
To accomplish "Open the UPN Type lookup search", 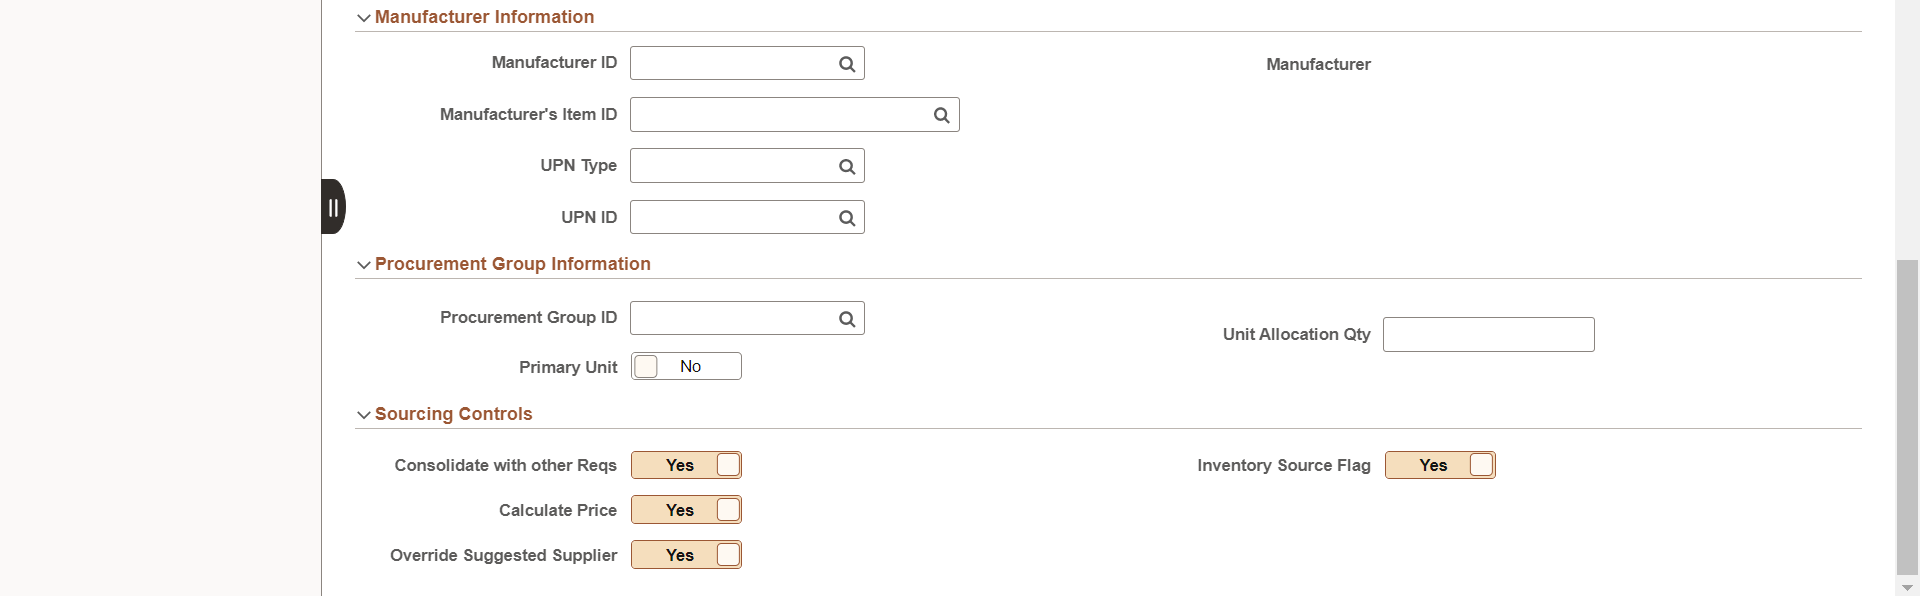I will [x=846, y=165].
